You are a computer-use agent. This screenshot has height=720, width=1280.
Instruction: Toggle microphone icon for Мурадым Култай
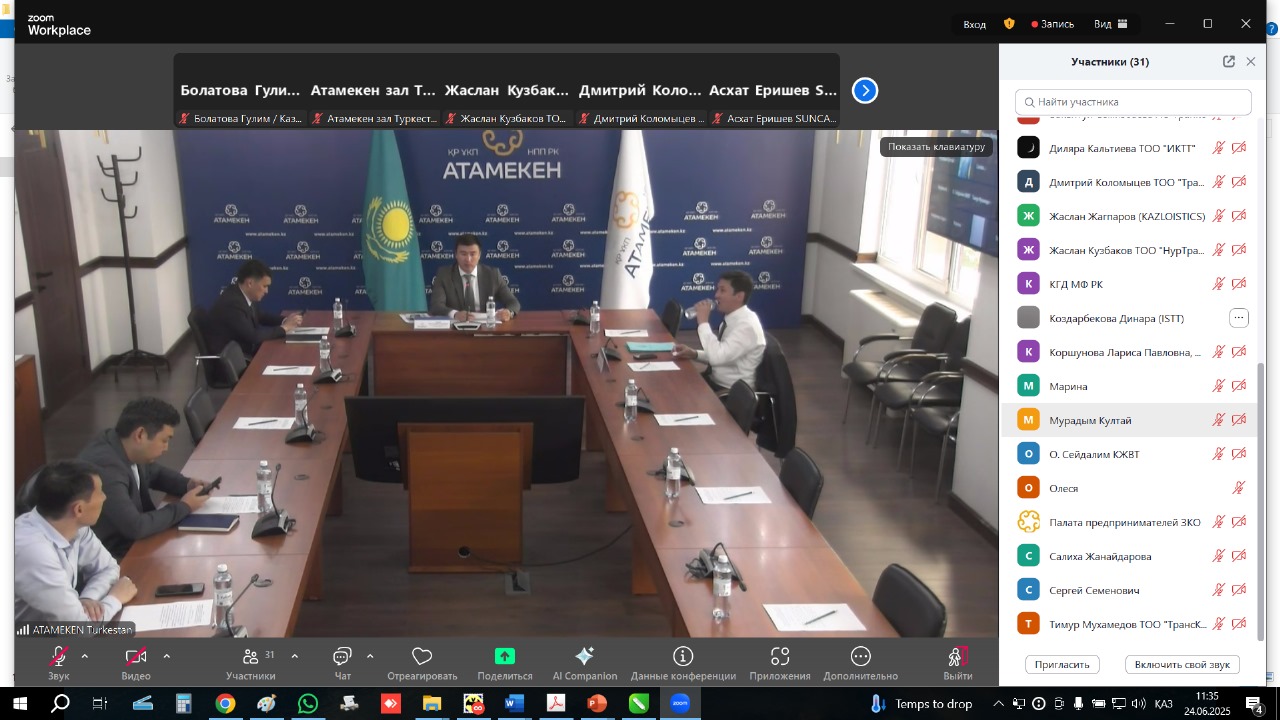[1219, 420]
